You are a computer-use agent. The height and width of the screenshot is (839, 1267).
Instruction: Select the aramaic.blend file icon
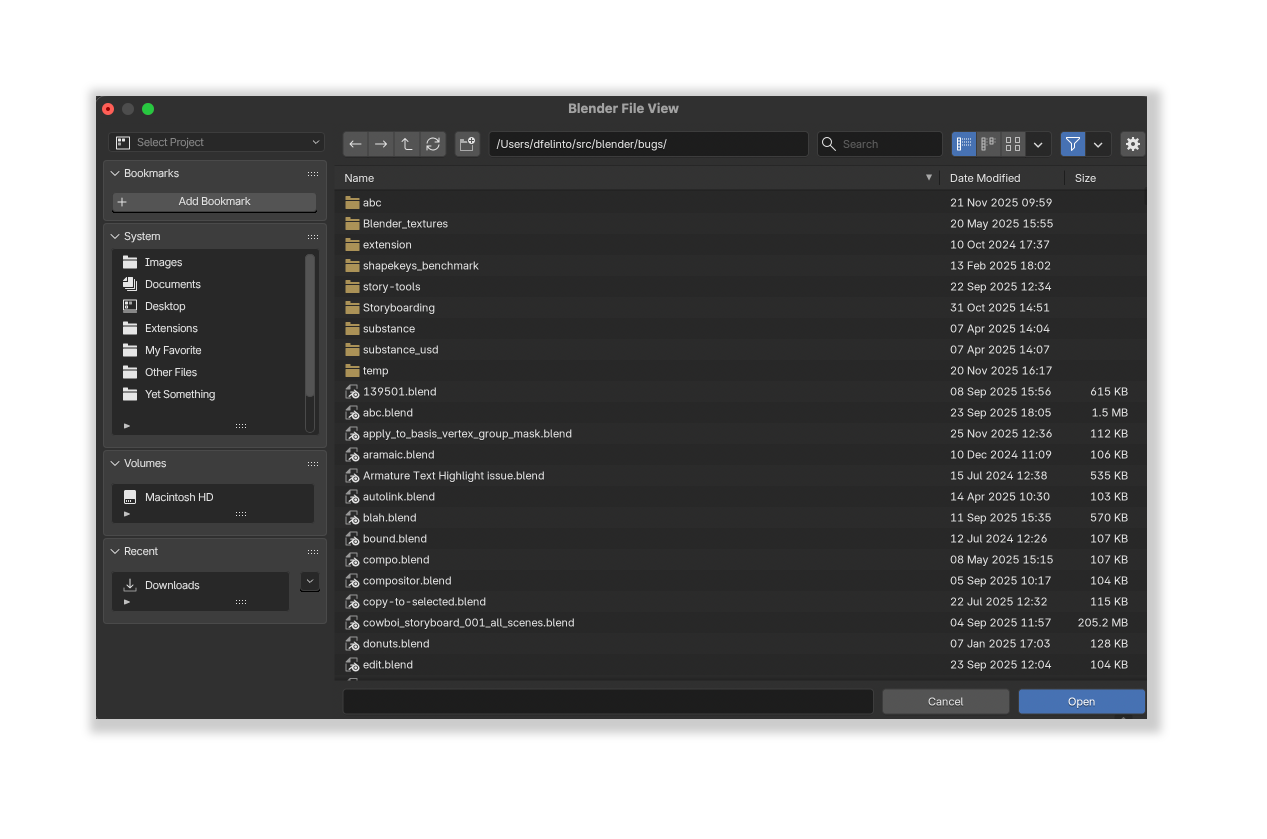pyautogui.click(x=352, y=455)
